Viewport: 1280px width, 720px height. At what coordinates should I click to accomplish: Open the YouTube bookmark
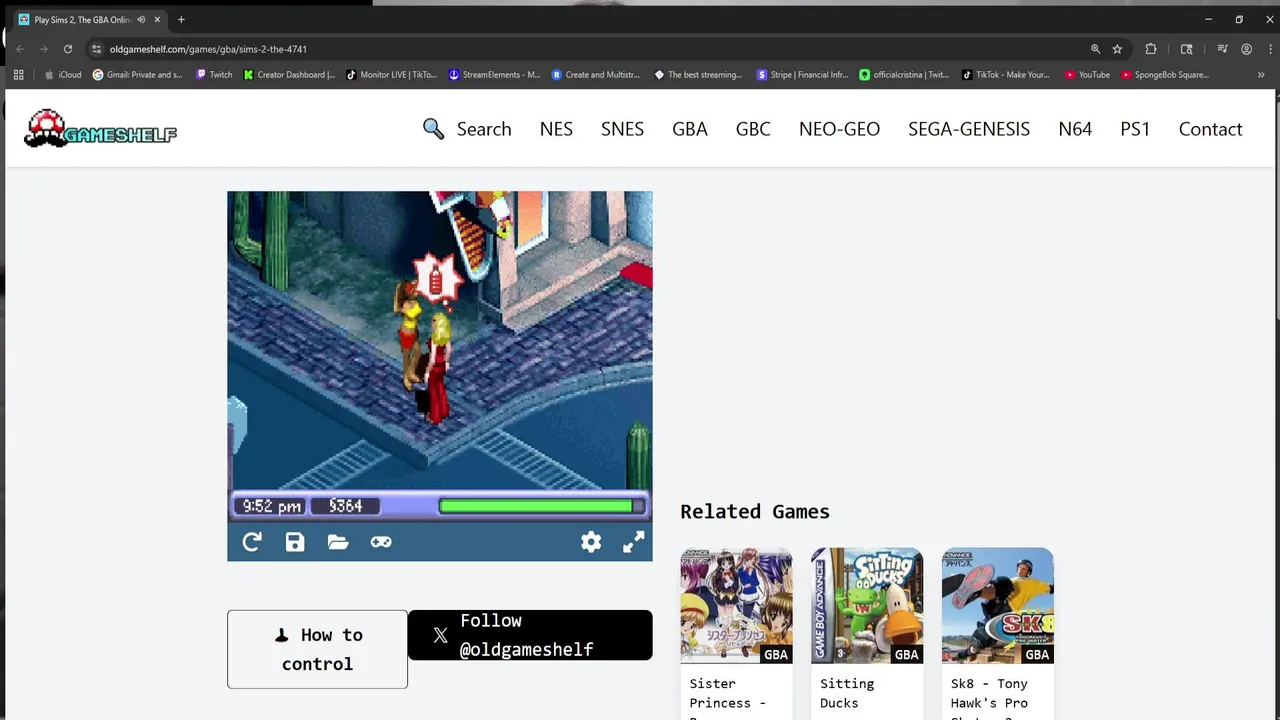(x=1087, y=75)
